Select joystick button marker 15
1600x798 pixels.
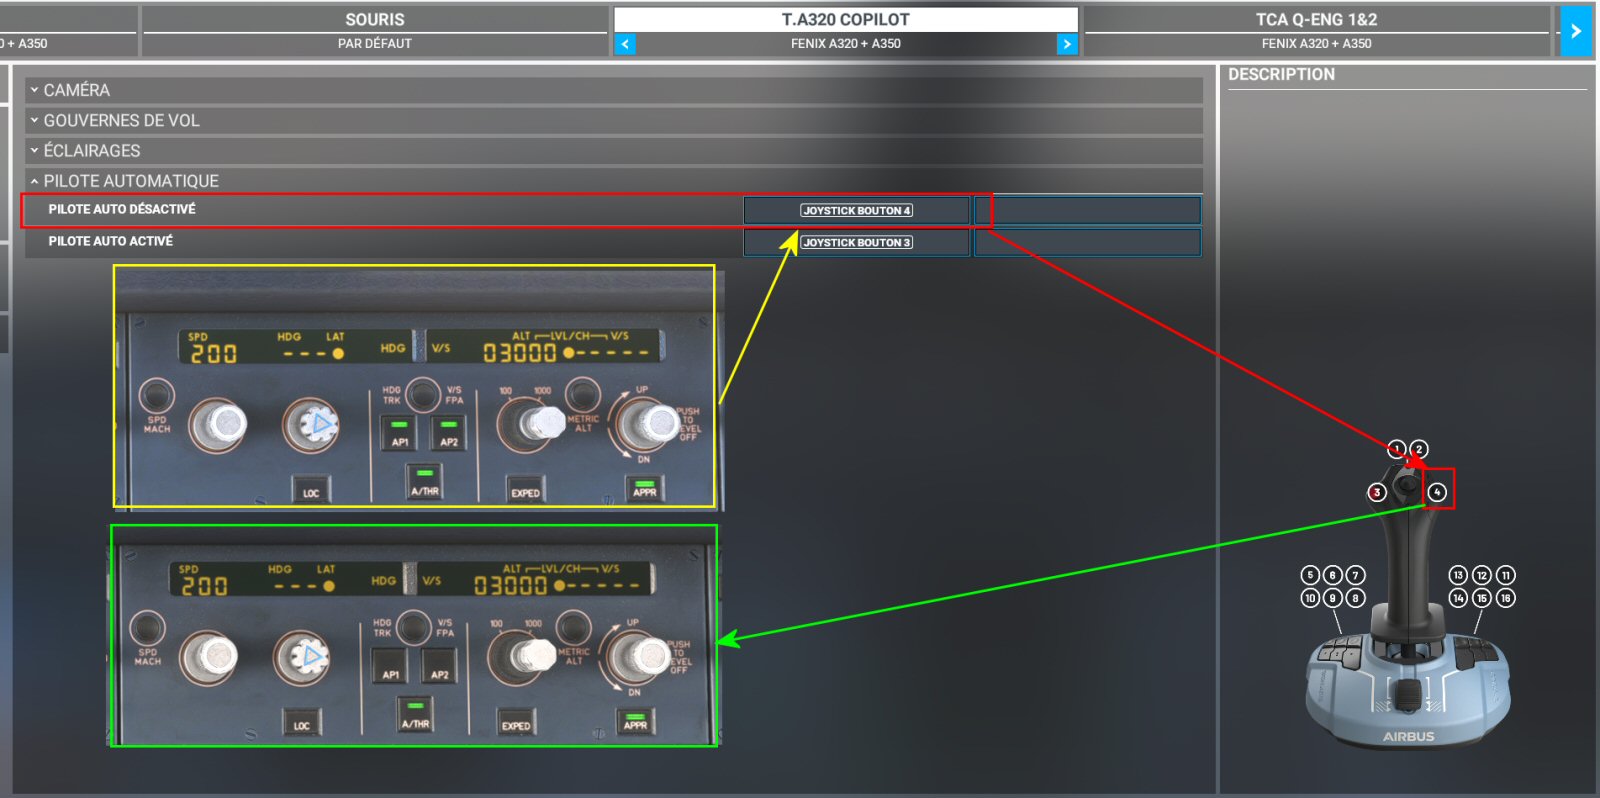[x=1482, y=598]
